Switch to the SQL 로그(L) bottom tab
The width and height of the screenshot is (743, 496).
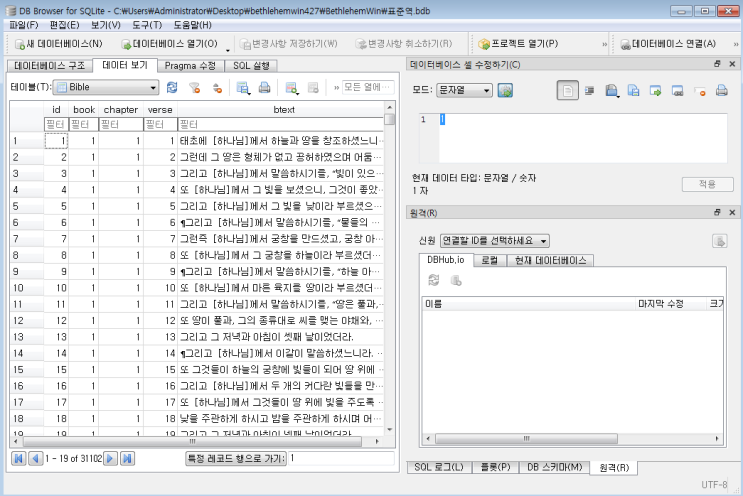point(439,467)
